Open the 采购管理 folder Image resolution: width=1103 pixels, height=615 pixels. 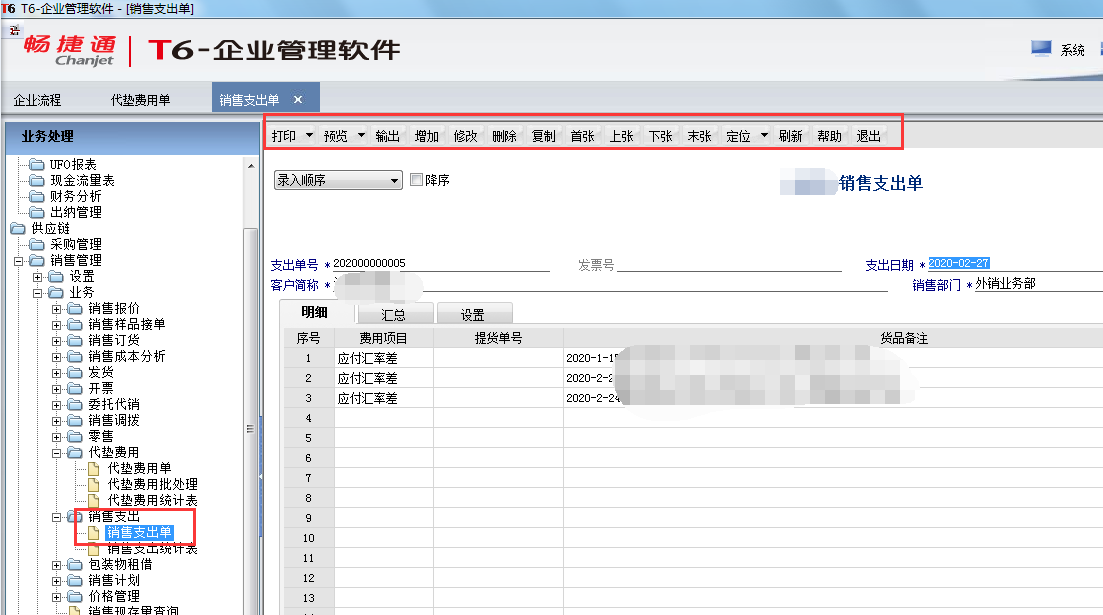pos(75,244)
